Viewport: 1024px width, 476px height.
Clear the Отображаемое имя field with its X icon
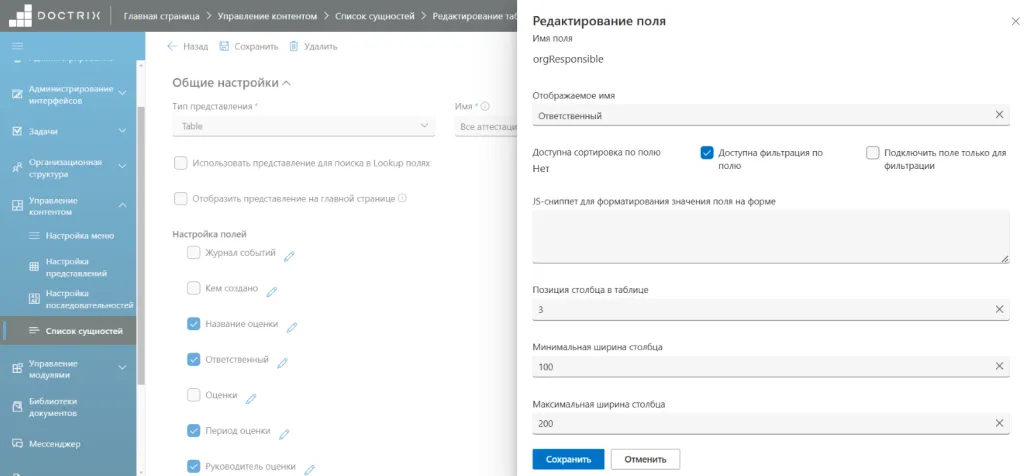[x=999, y=115]
